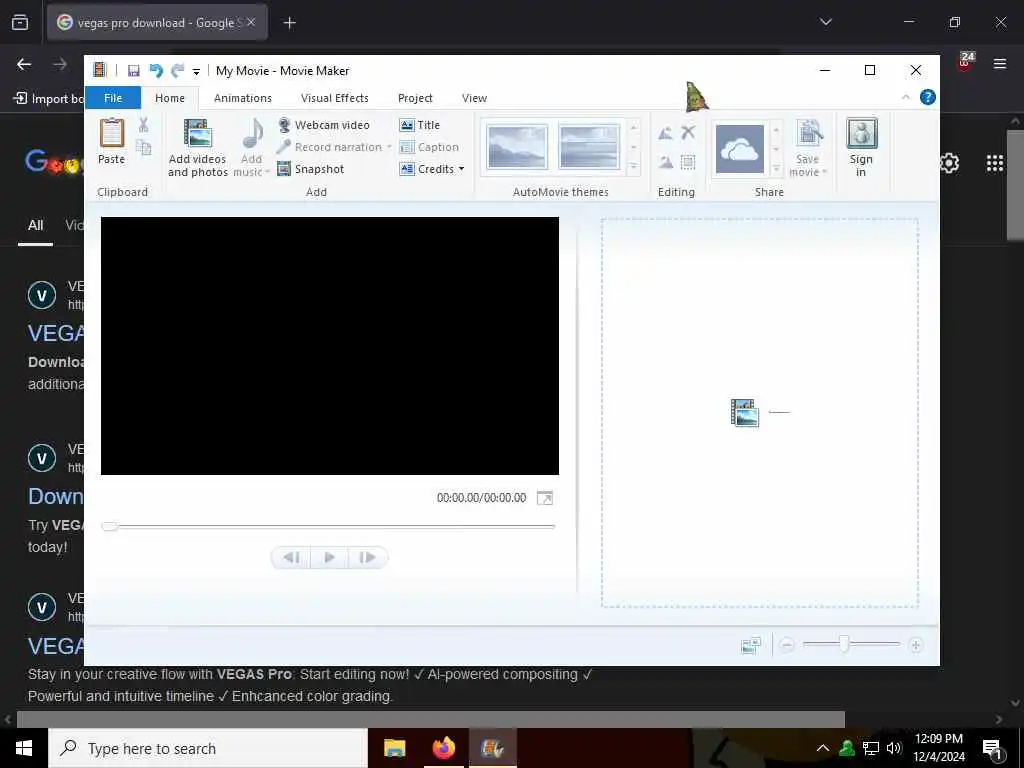This screenshot has width=1024, height=768.
Task: Select the second AutoMovie theme thumbnail
Action: (x=589, y=147)
